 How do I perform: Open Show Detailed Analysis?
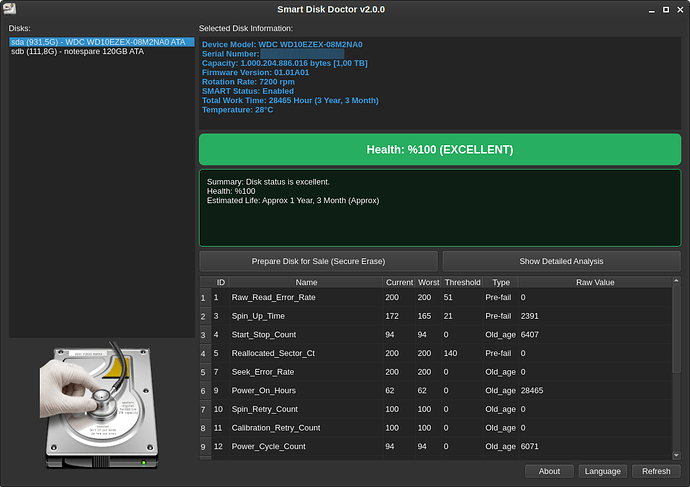[x=561, y=261]
